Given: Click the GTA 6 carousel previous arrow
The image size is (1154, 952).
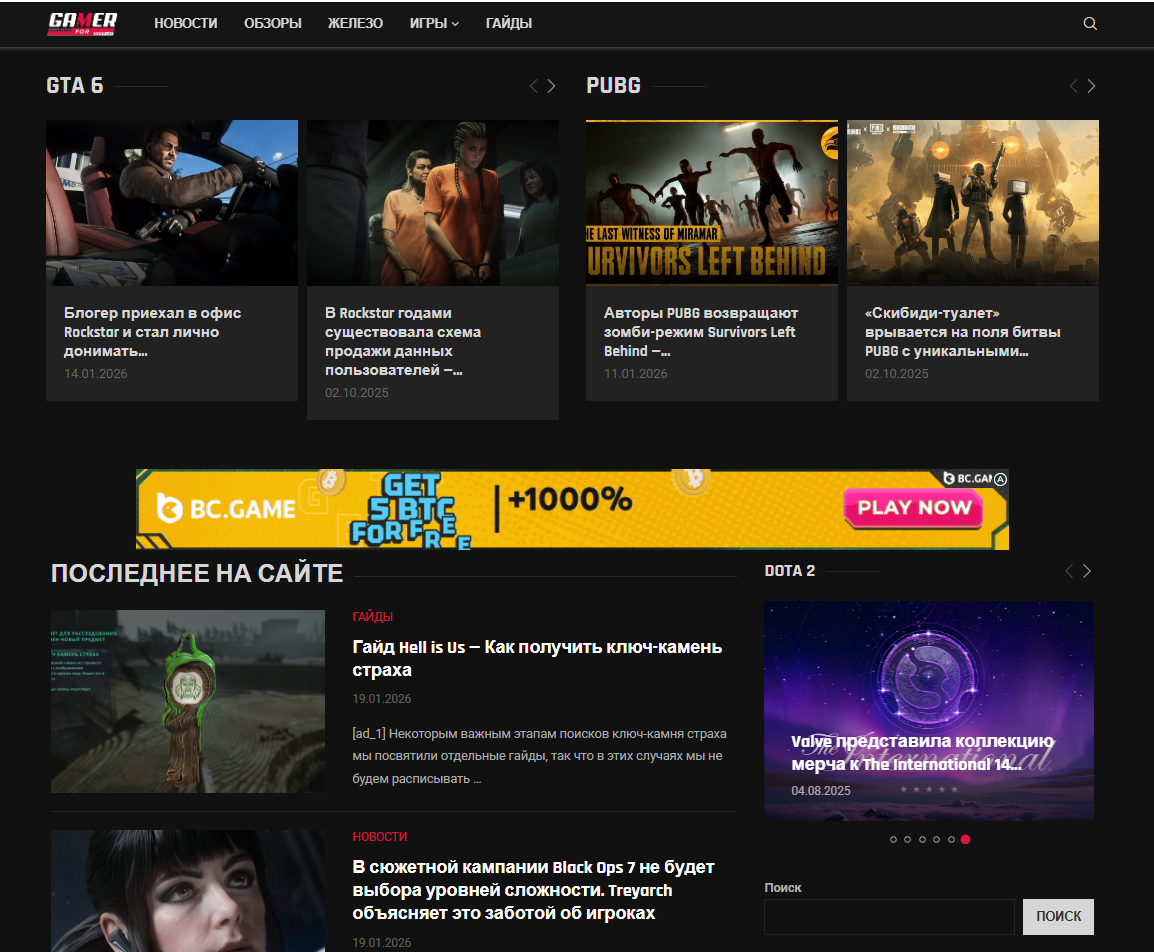Looking at the screenshot, I should click(534, 86).
